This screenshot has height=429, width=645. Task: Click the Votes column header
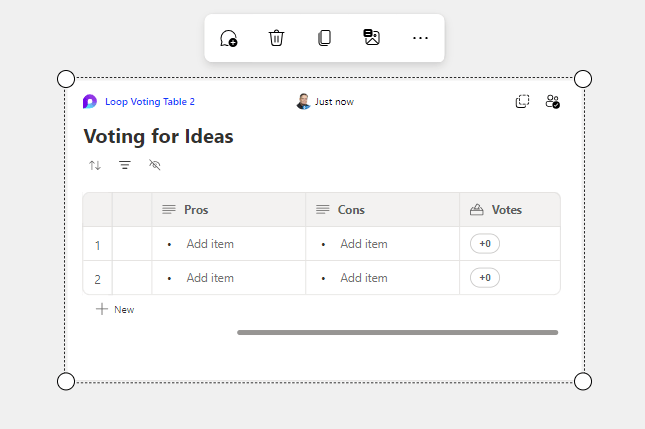click(x=506, y=210)
